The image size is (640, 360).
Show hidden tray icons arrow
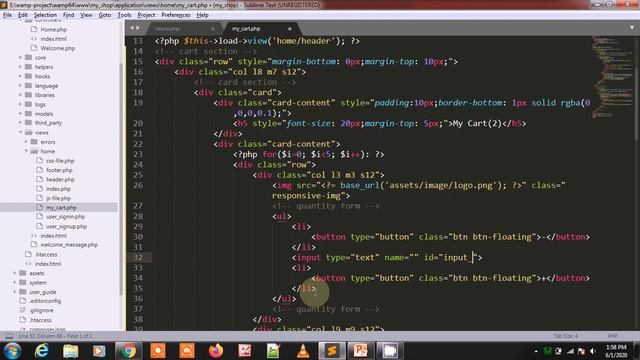pos(536,351)
